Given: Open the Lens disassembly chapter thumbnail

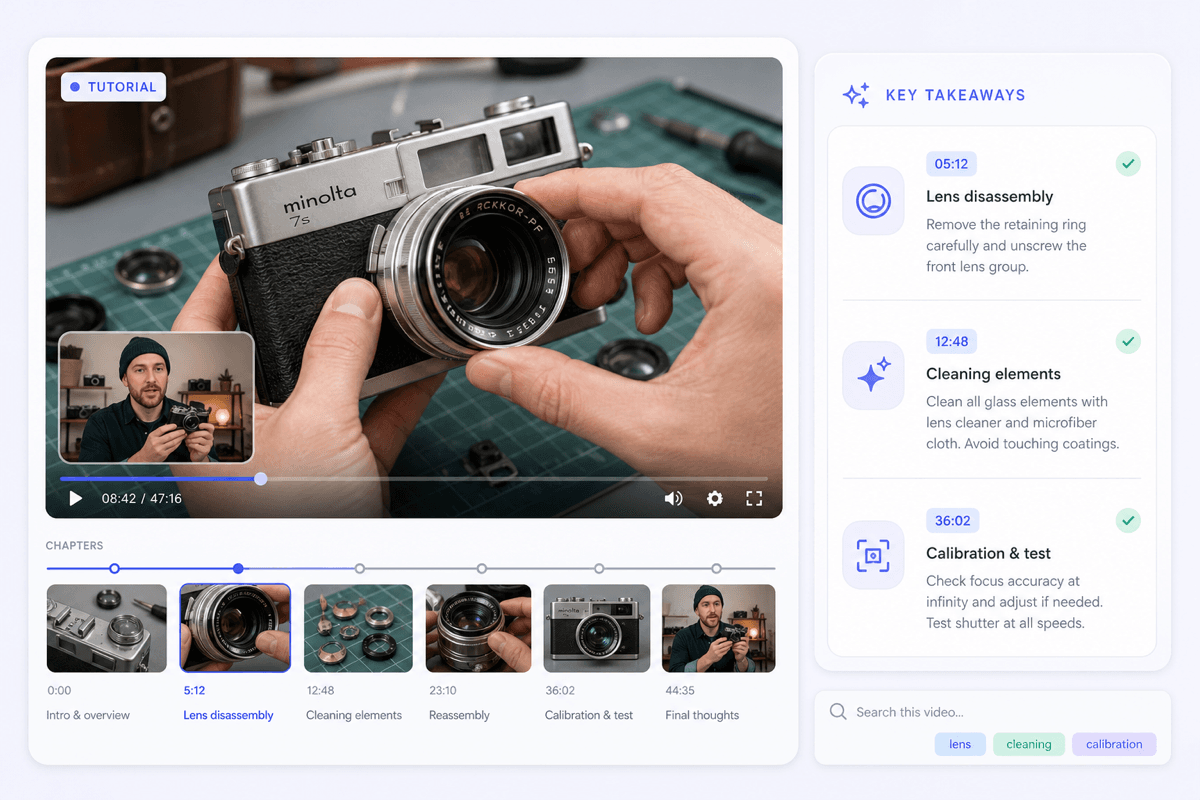Looking at the screenshot, I should pos(235,628).
